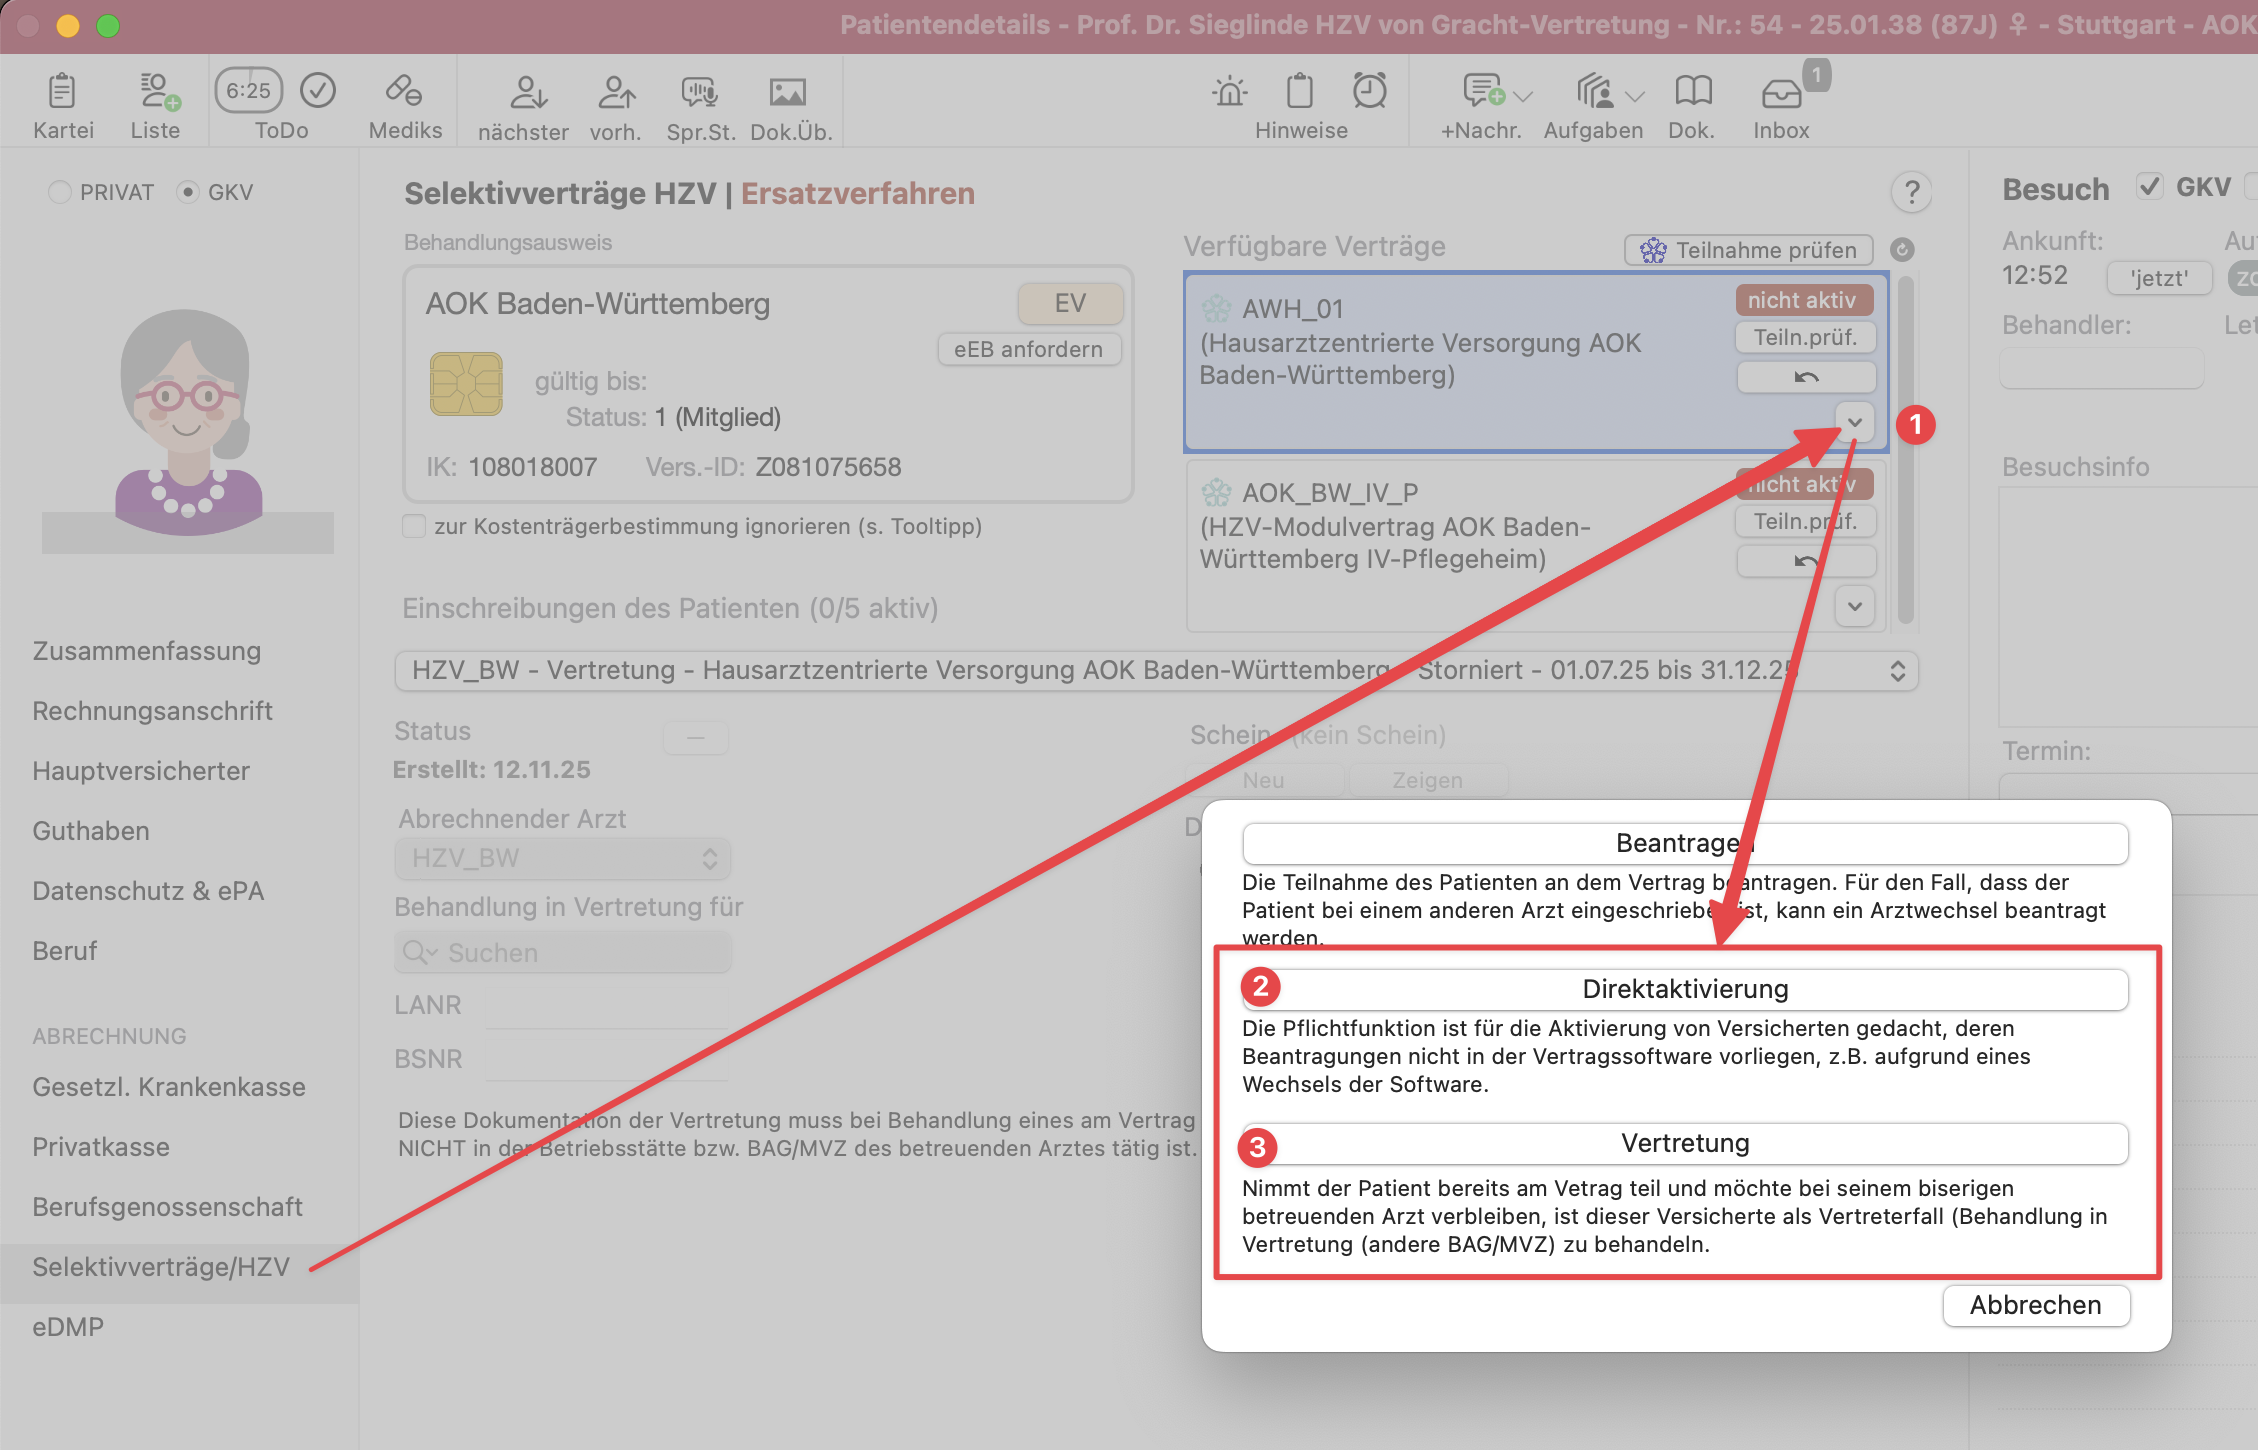Screen dimensions: 2258x1450
Task: Open the help question mark button
Action: 1911,192
